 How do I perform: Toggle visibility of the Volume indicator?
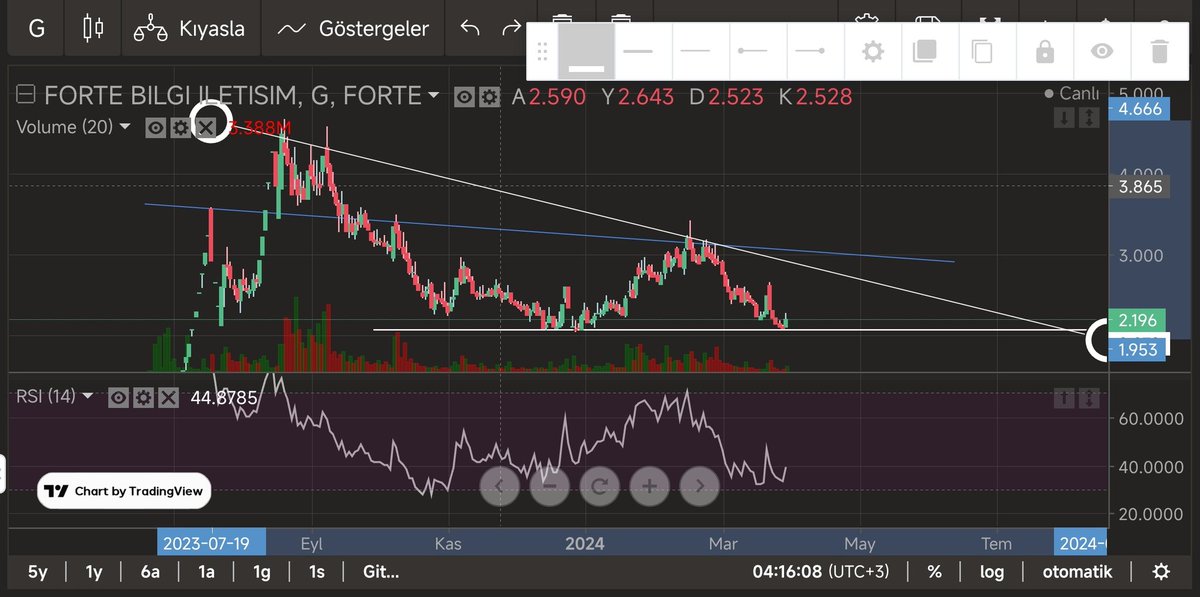click(156, 128)
